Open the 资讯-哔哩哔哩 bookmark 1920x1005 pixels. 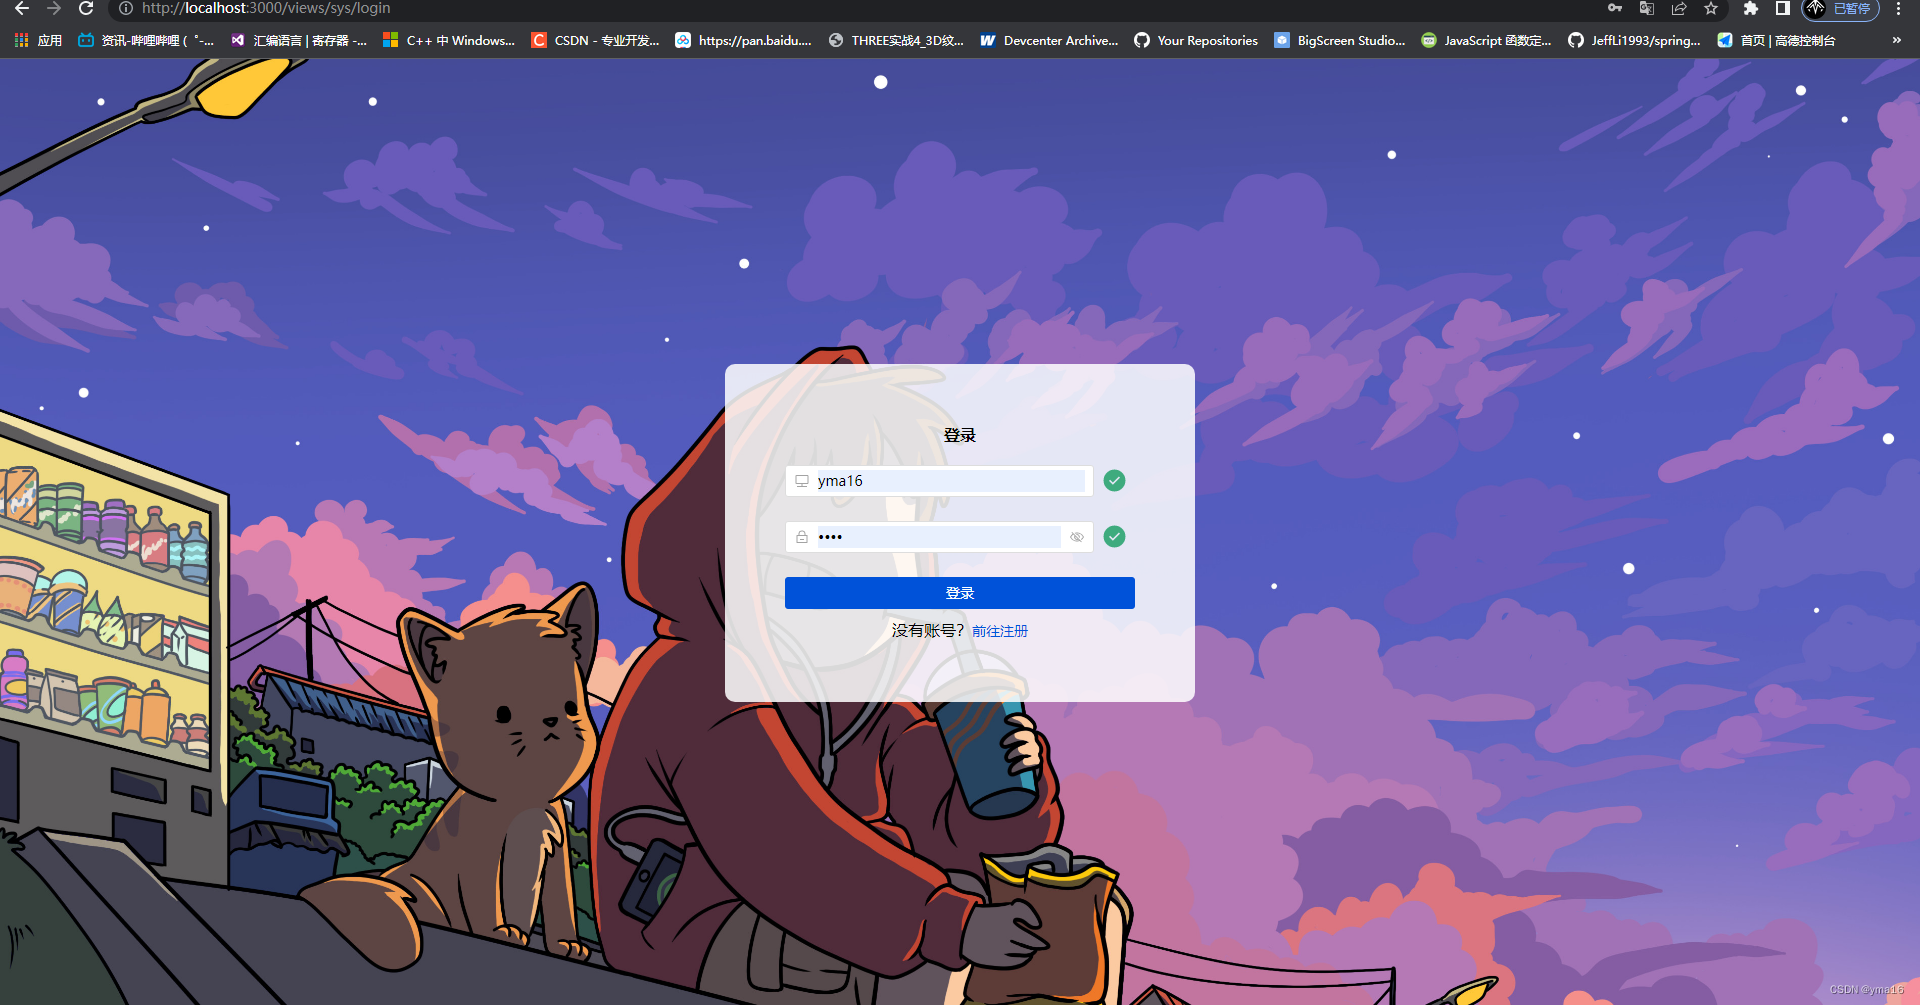146,40
